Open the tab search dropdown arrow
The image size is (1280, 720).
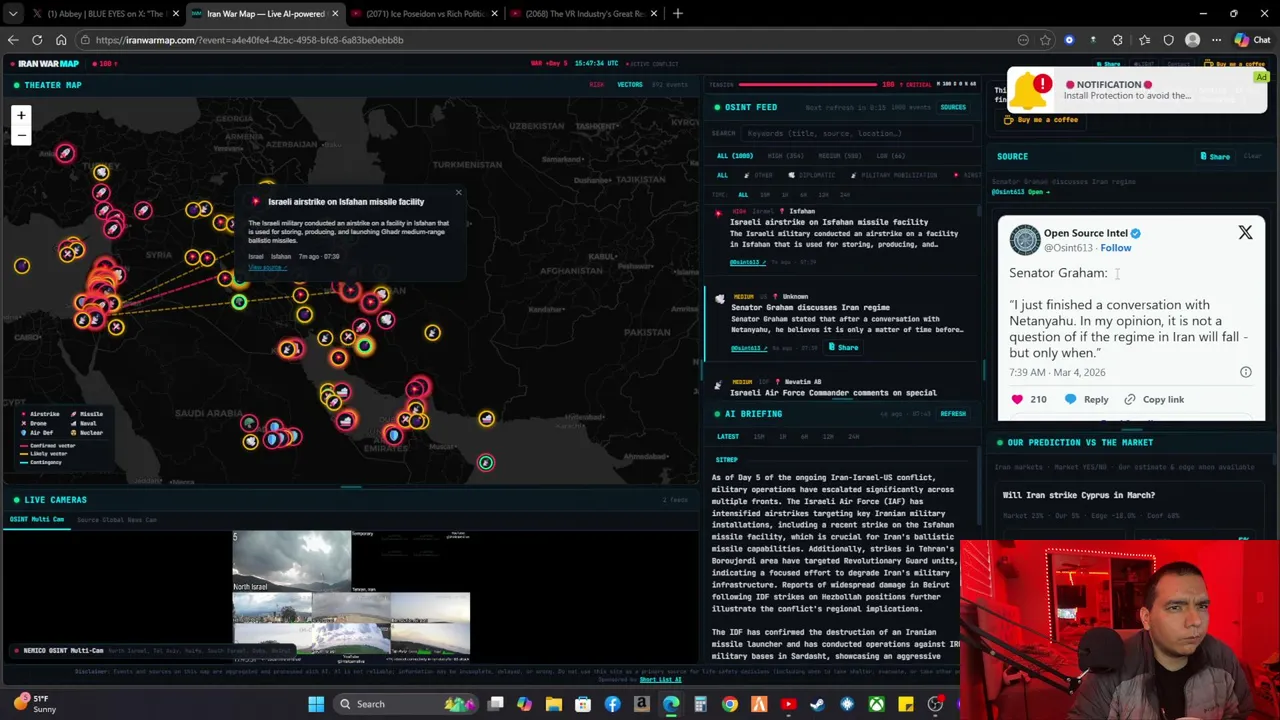pos(13,14)
